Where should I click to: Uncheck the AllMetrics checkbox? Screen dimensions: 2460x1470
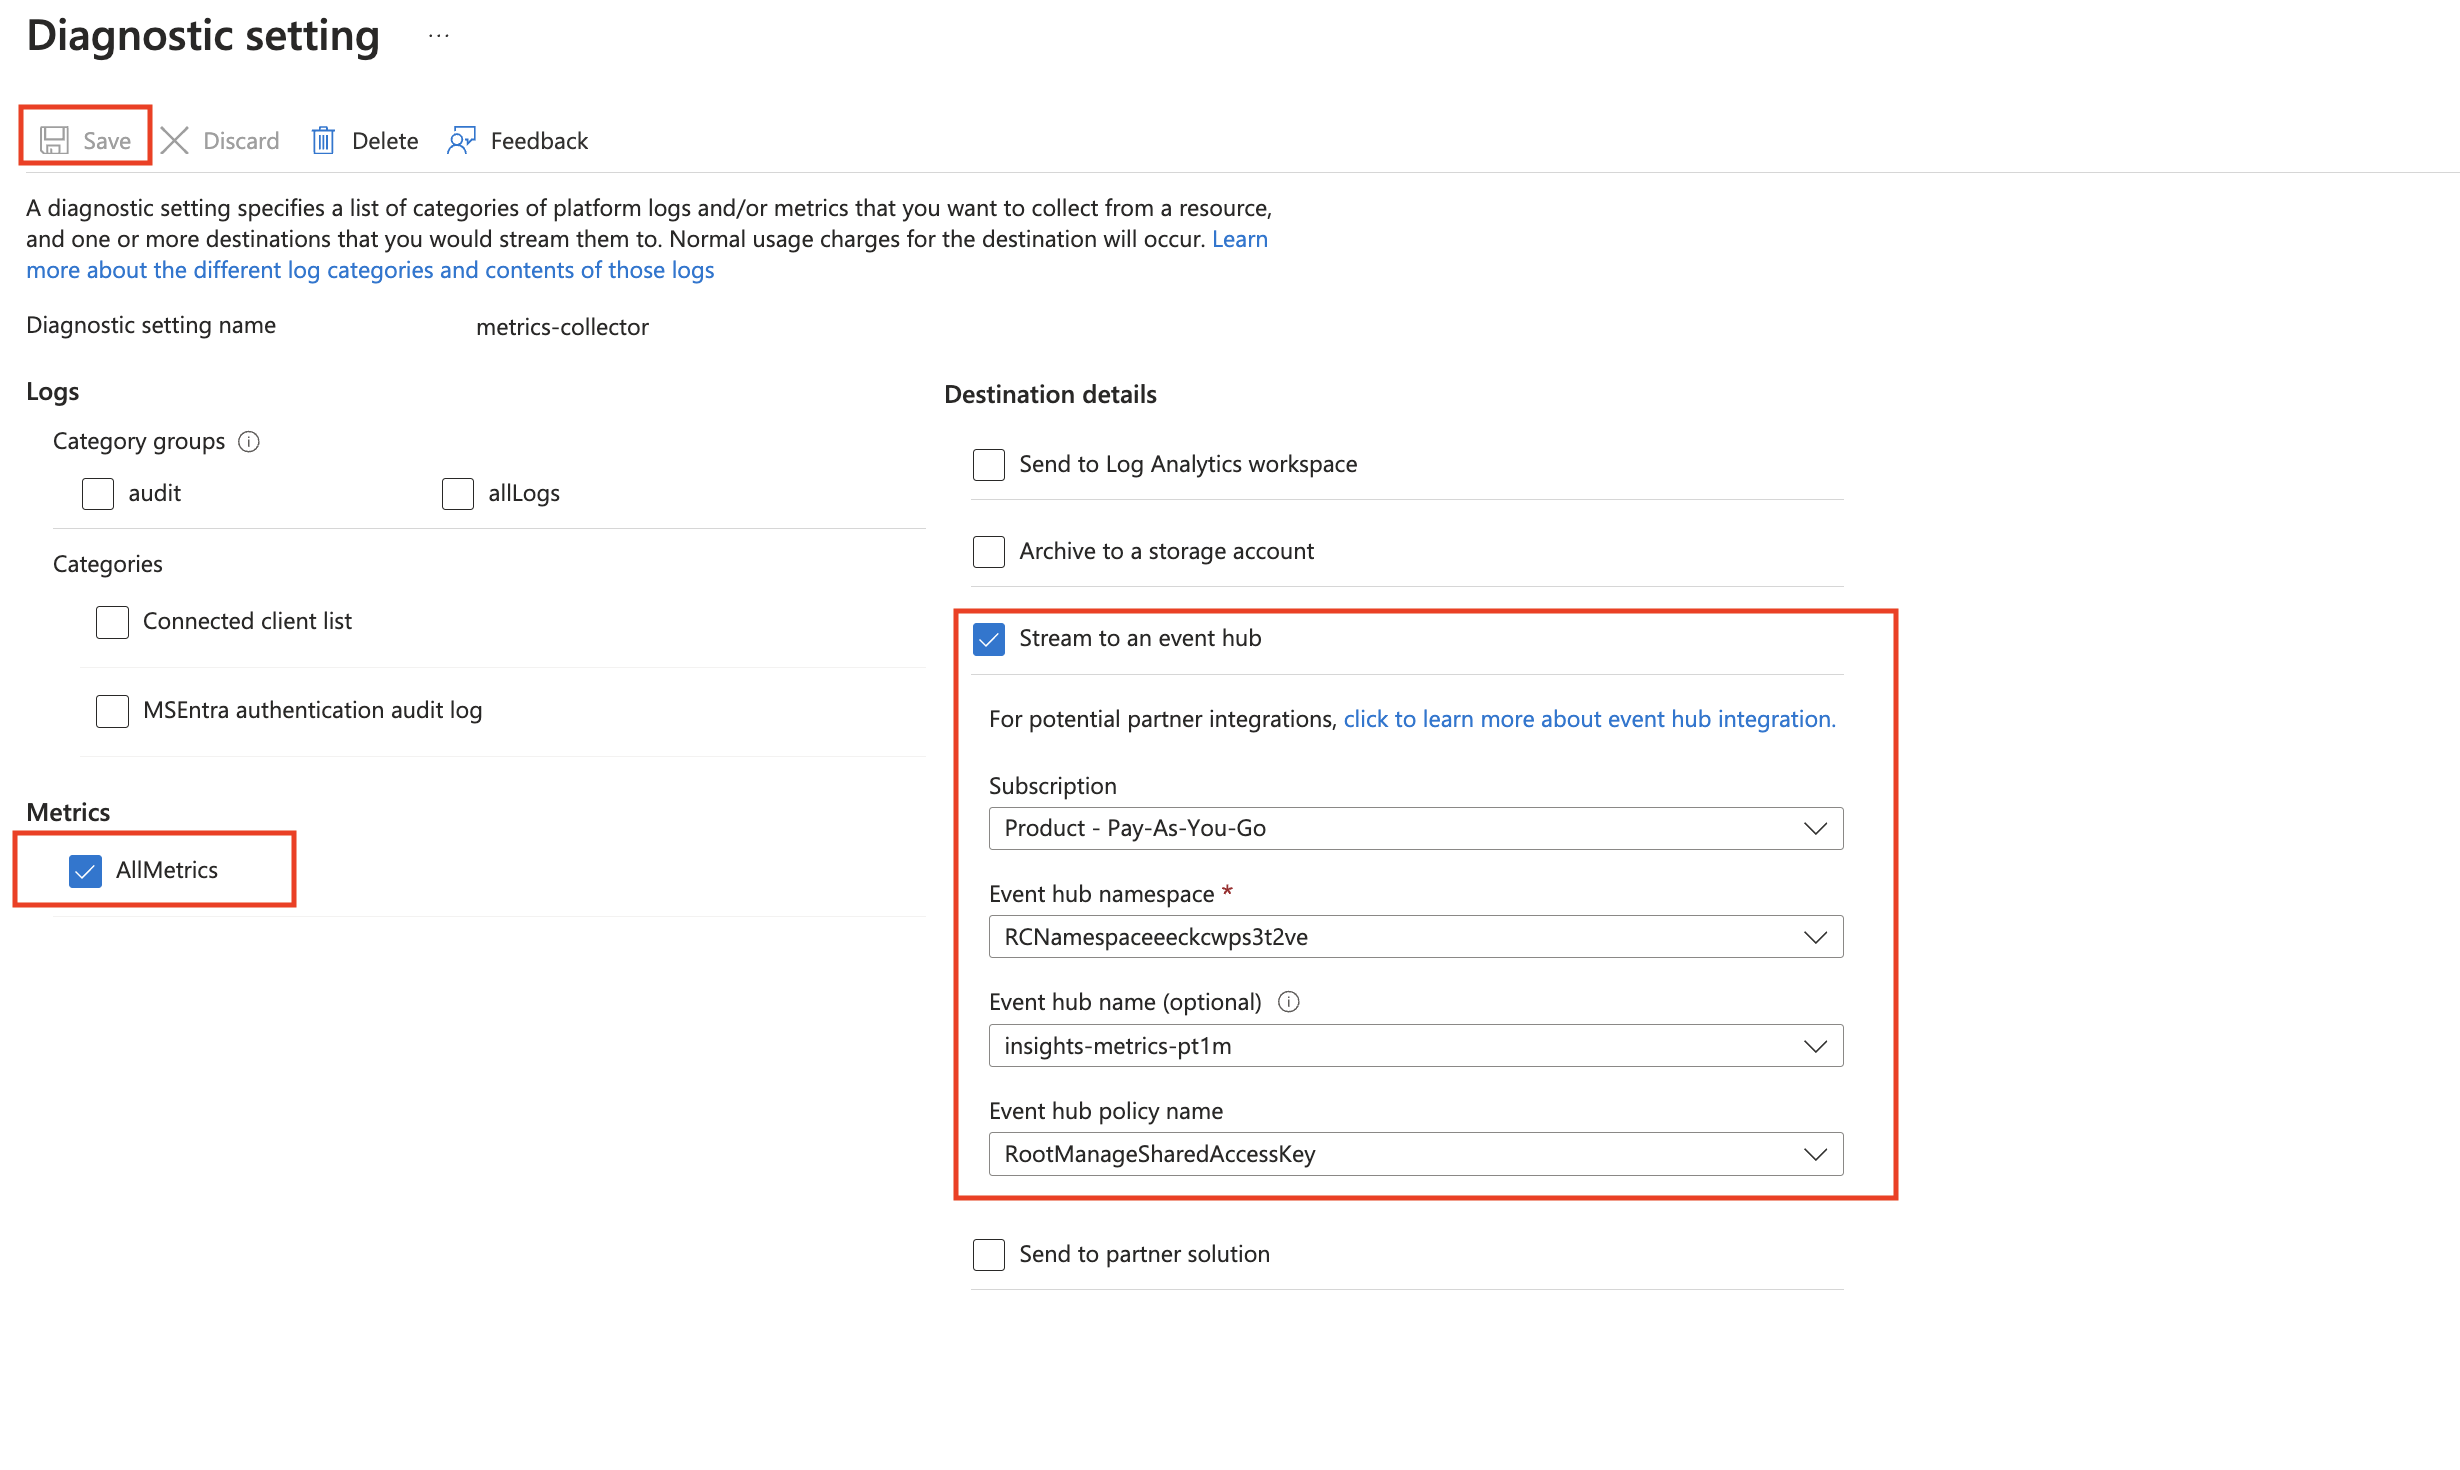85,870
